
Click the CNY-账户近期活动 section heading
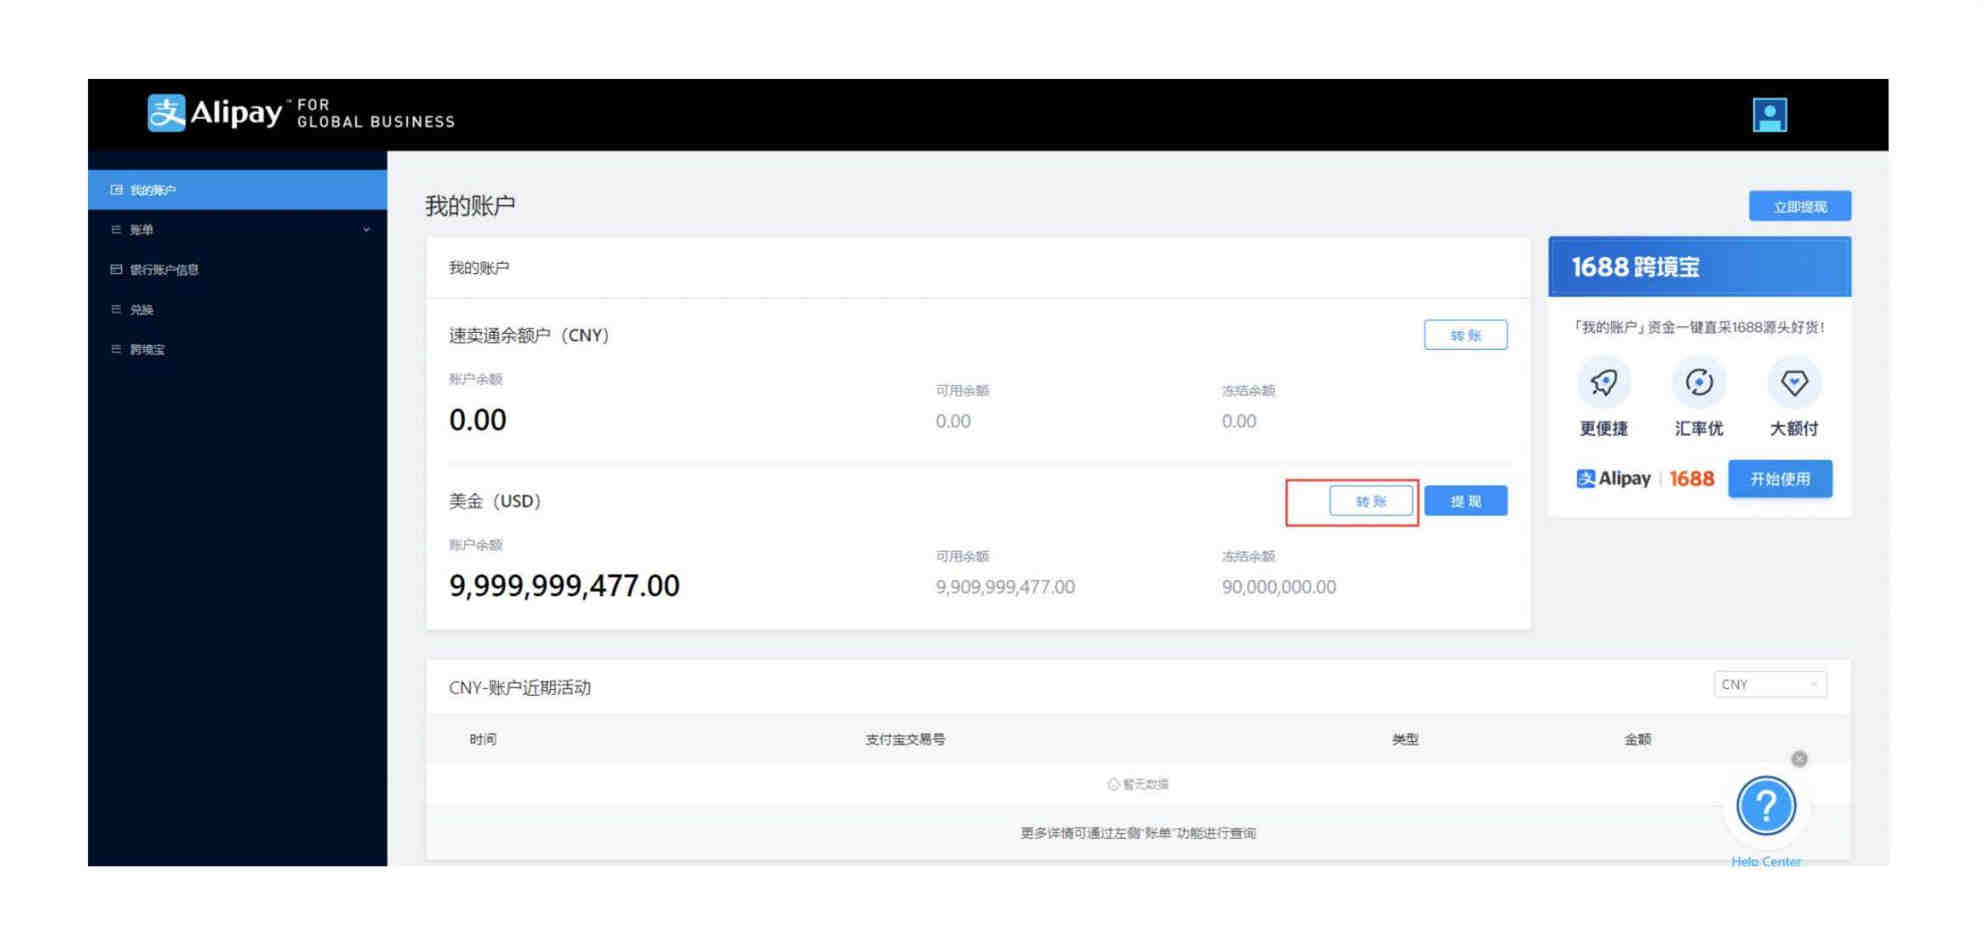[520, 688]
